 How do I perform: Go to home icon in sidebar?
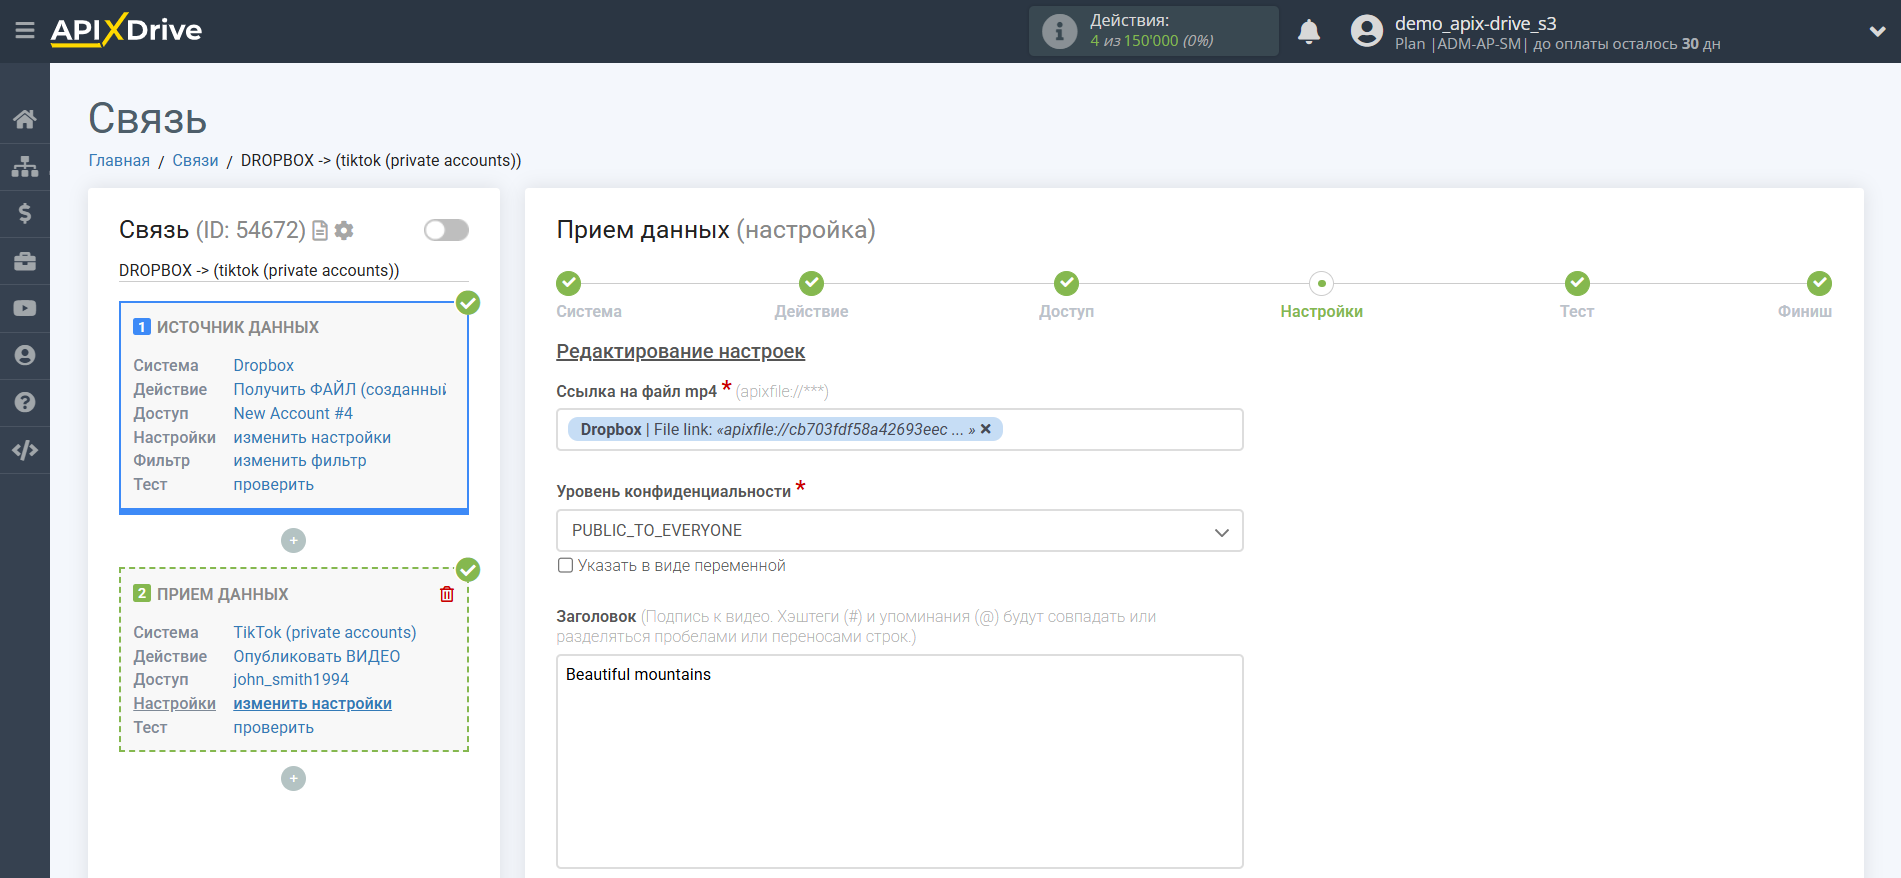pos(25,119)
